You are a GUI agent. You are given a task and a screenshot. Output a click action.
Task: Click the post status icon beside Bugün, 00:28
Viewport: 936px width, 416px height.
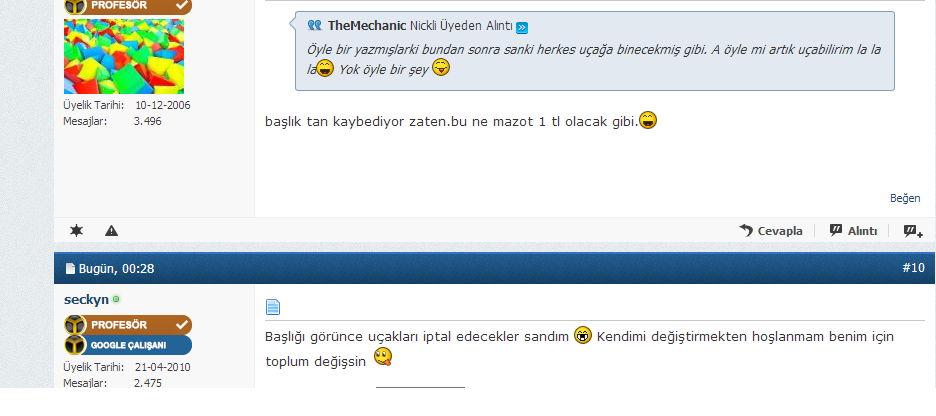tap(70, 269)
